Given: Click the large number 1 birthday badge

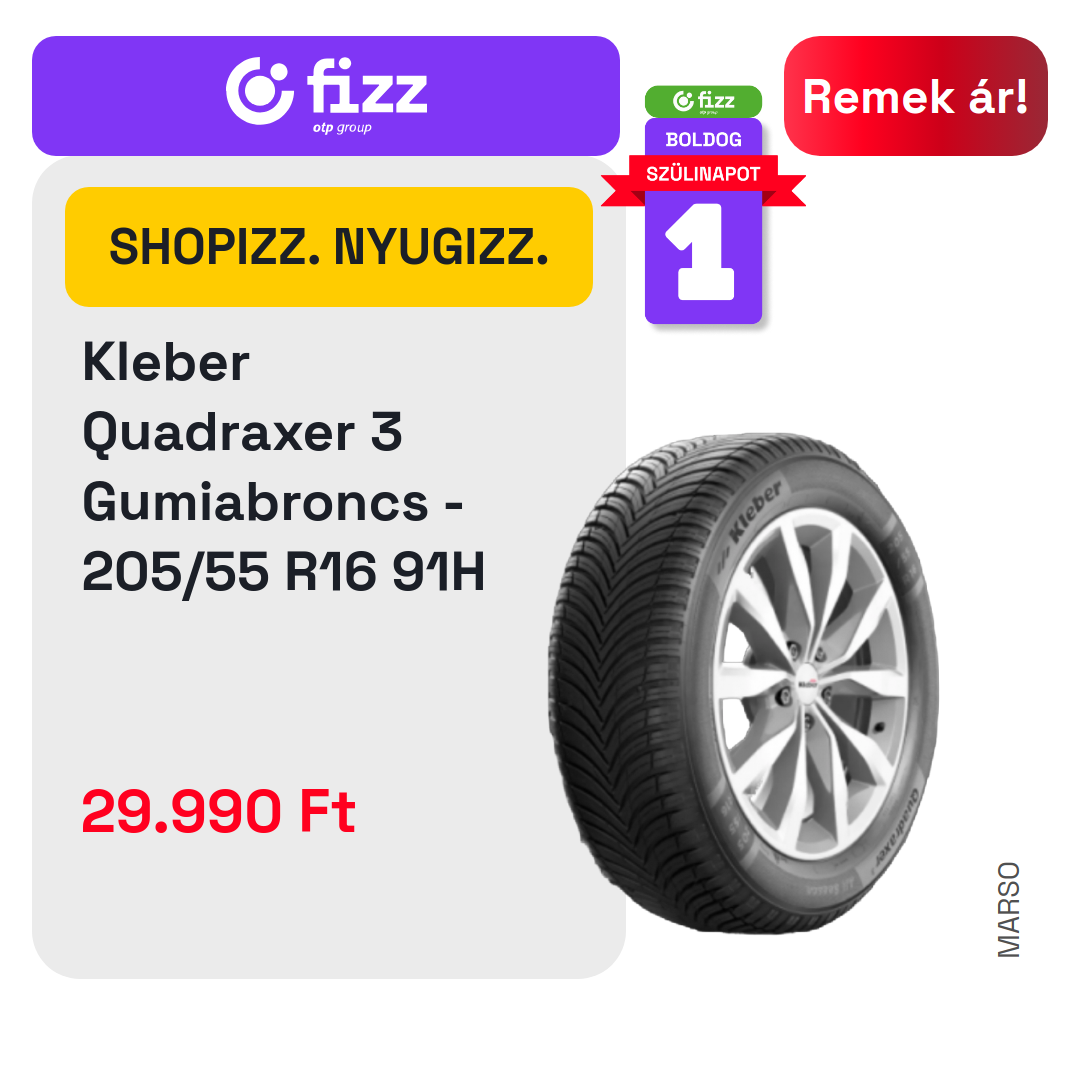Looking at the screenshot, I should click(x=703, y=252).
